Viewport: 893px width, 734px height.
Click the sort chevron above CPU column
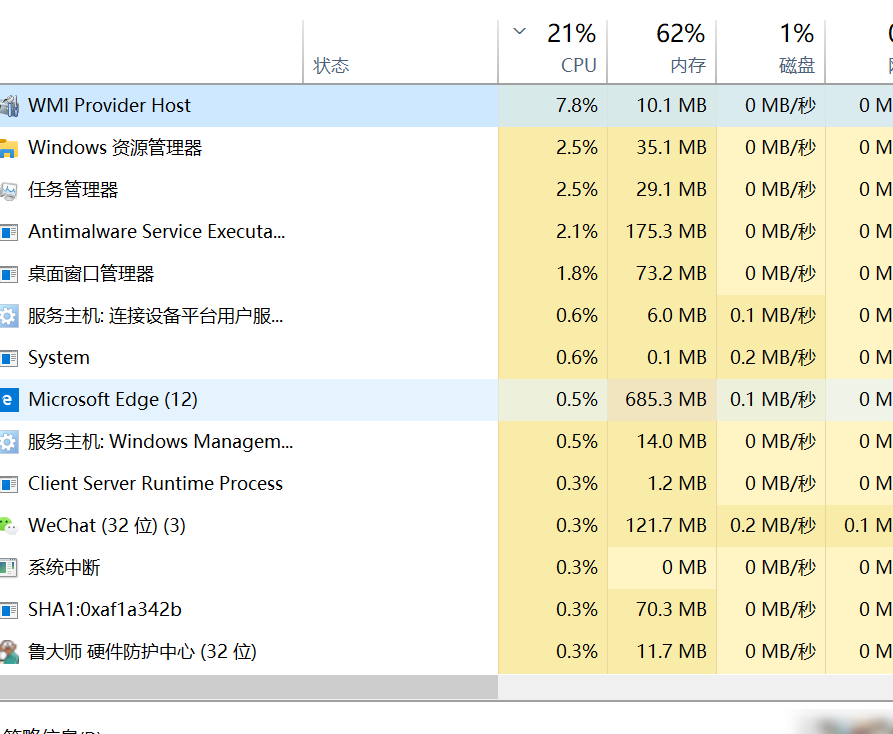(x=519, y=31)
